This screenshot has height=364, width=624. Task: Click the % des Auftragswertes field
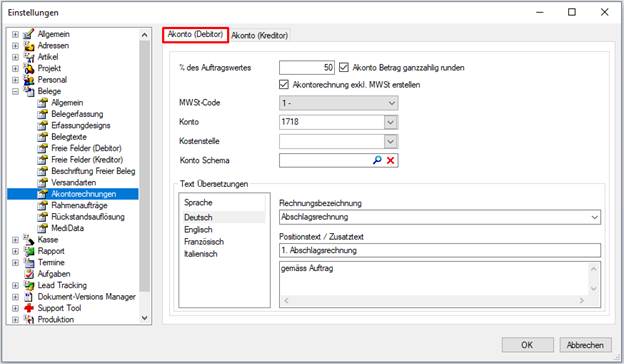pyautogui.click(x=307, y=68)
